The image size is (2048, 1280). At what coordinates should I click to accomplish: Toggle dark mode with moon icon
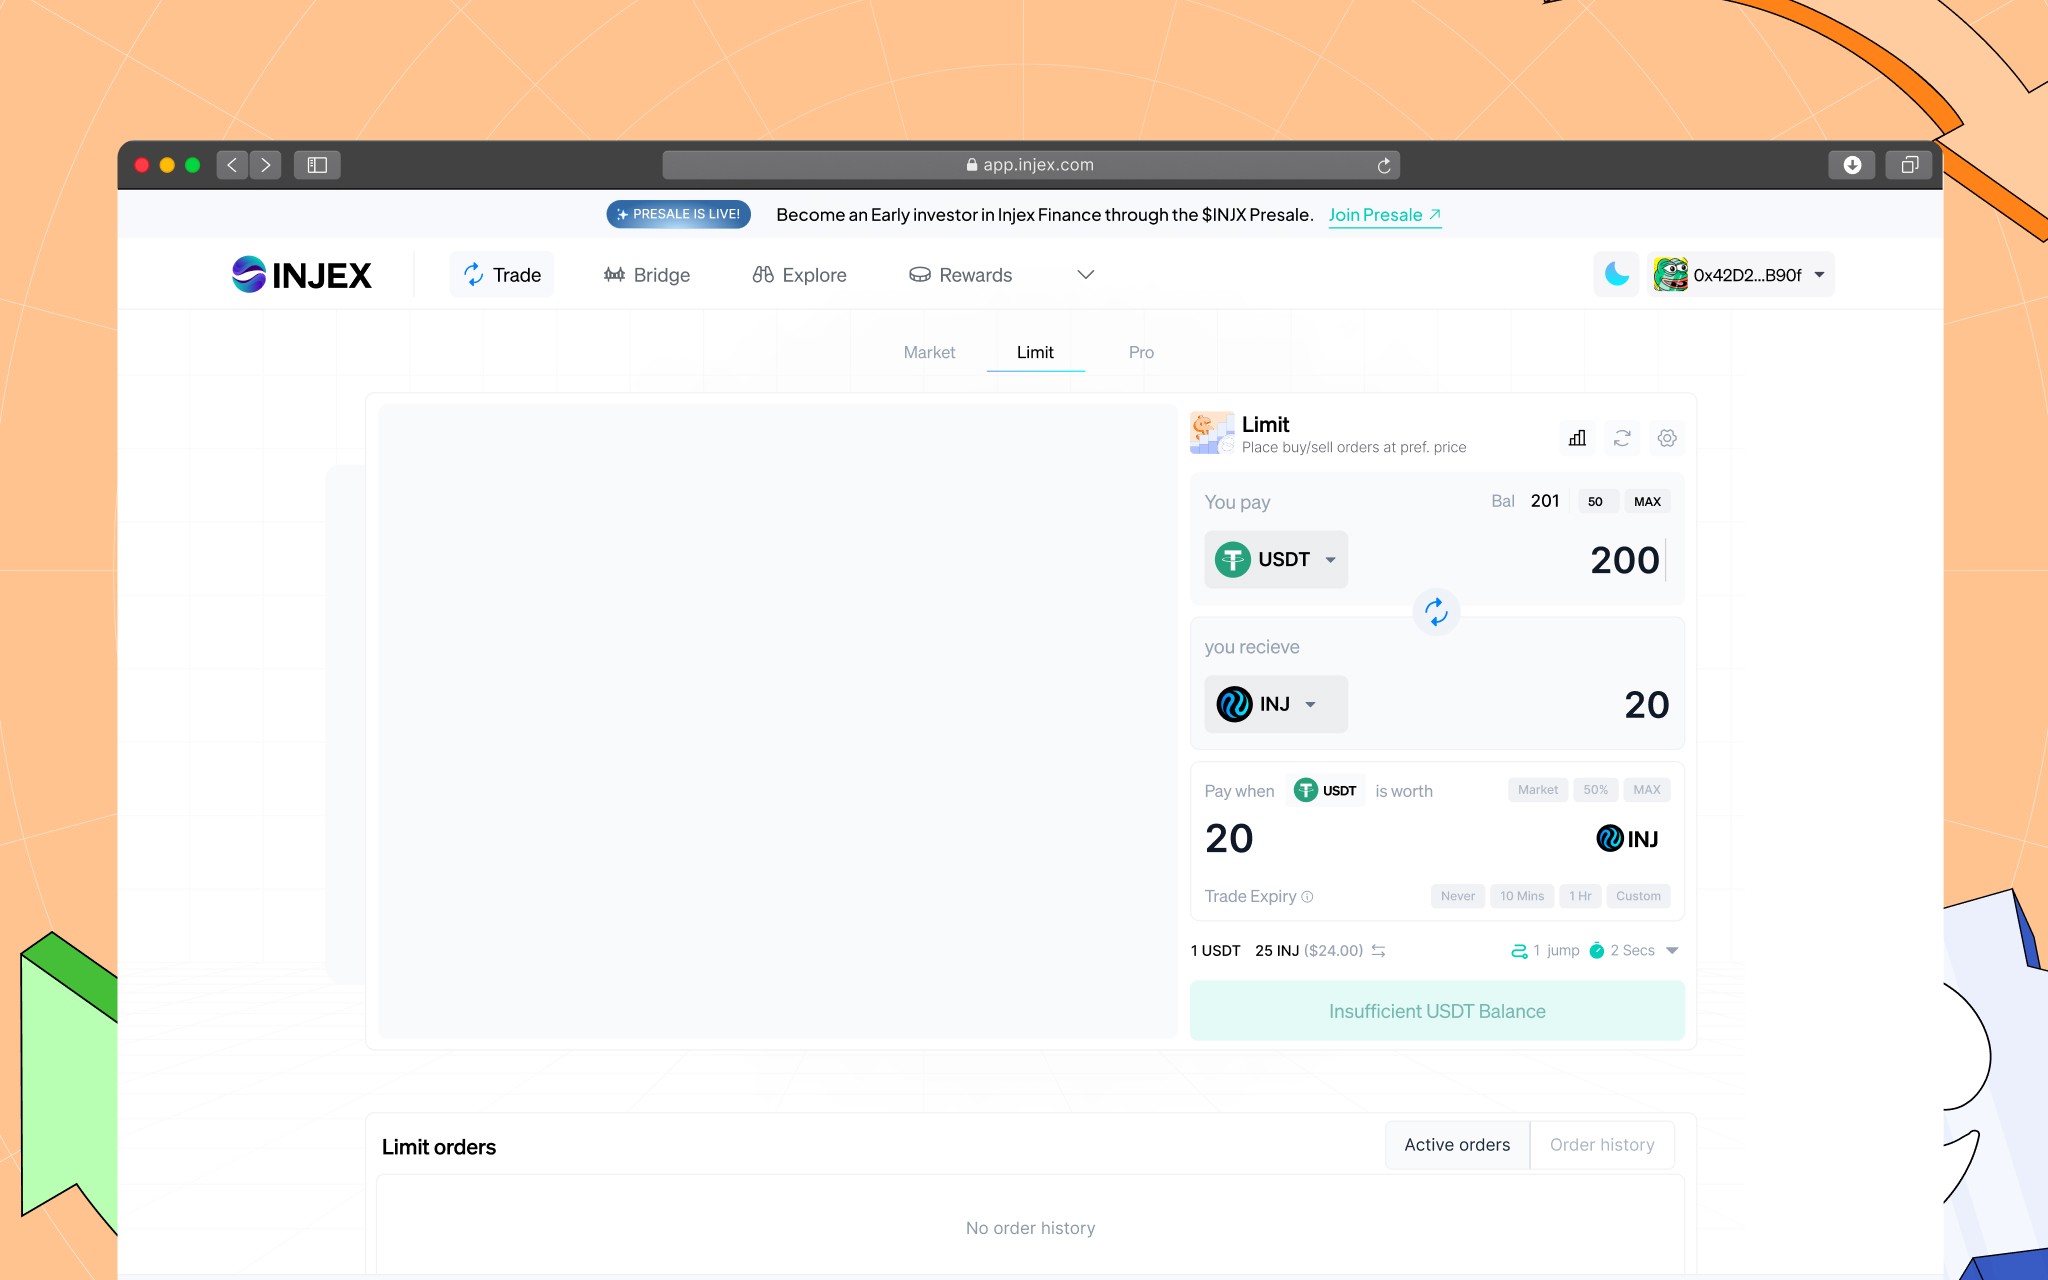[x=1616, y=274]
